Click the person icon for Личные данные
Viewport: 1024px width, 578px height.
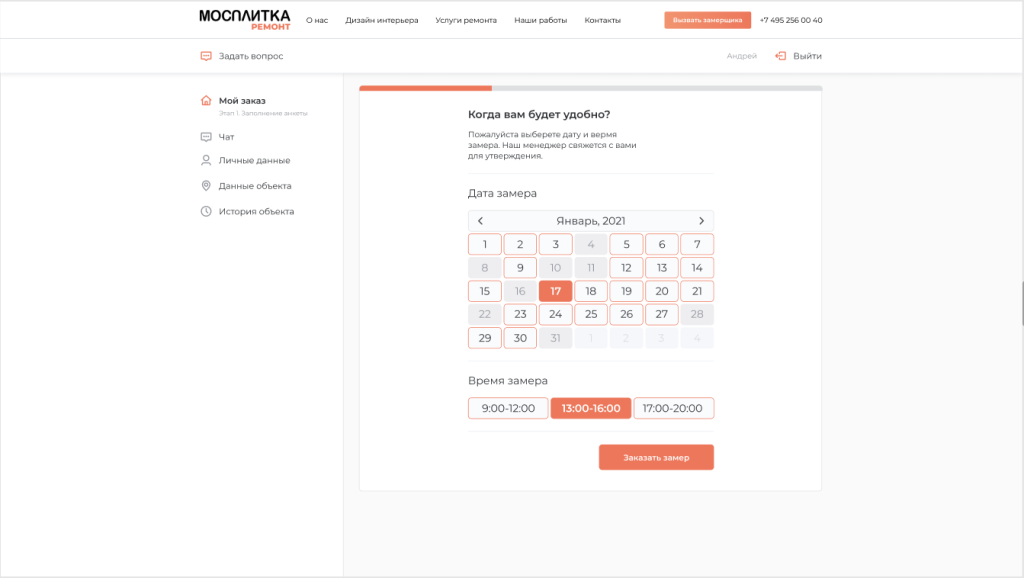[x=206, y=160]
